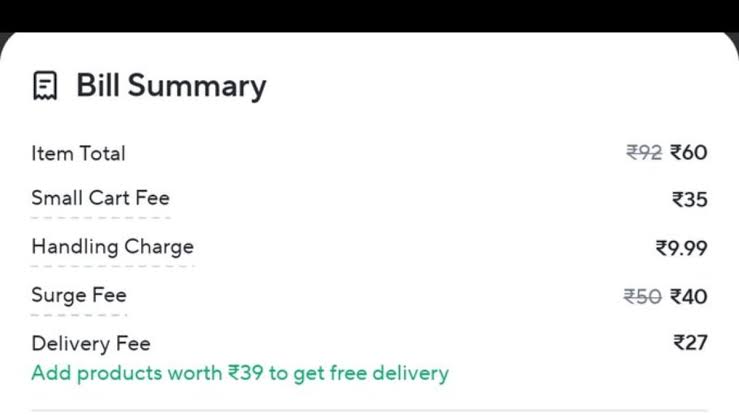Click the ₹40 discounted surge fee
Image resolution: width=739 pixels, height=415 pixels.
click(689, 296)
